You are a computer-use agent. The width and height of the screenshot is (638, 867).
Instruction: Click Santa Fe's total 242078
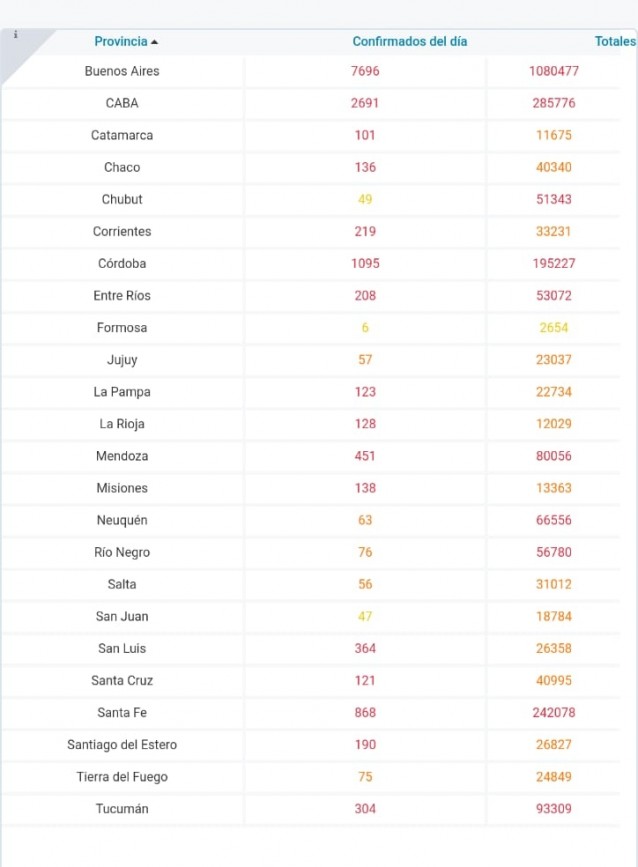click(553, 712)
